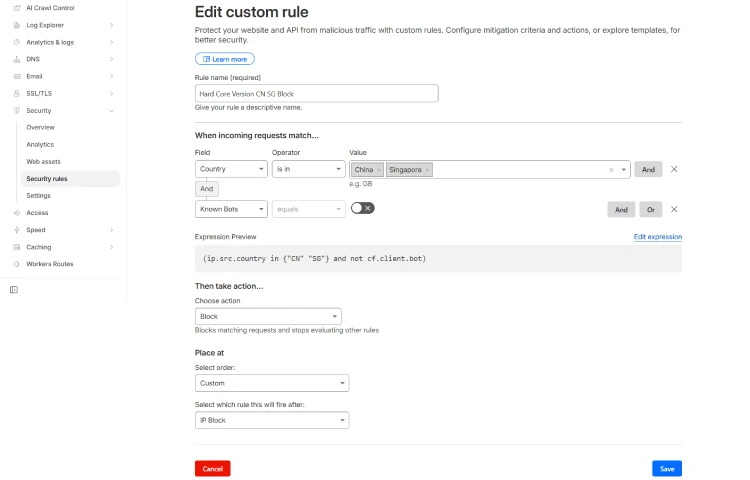This screenshot has width=750, height=480.
Task: Click the Analytics & logs icon
Action: (17, 43)
